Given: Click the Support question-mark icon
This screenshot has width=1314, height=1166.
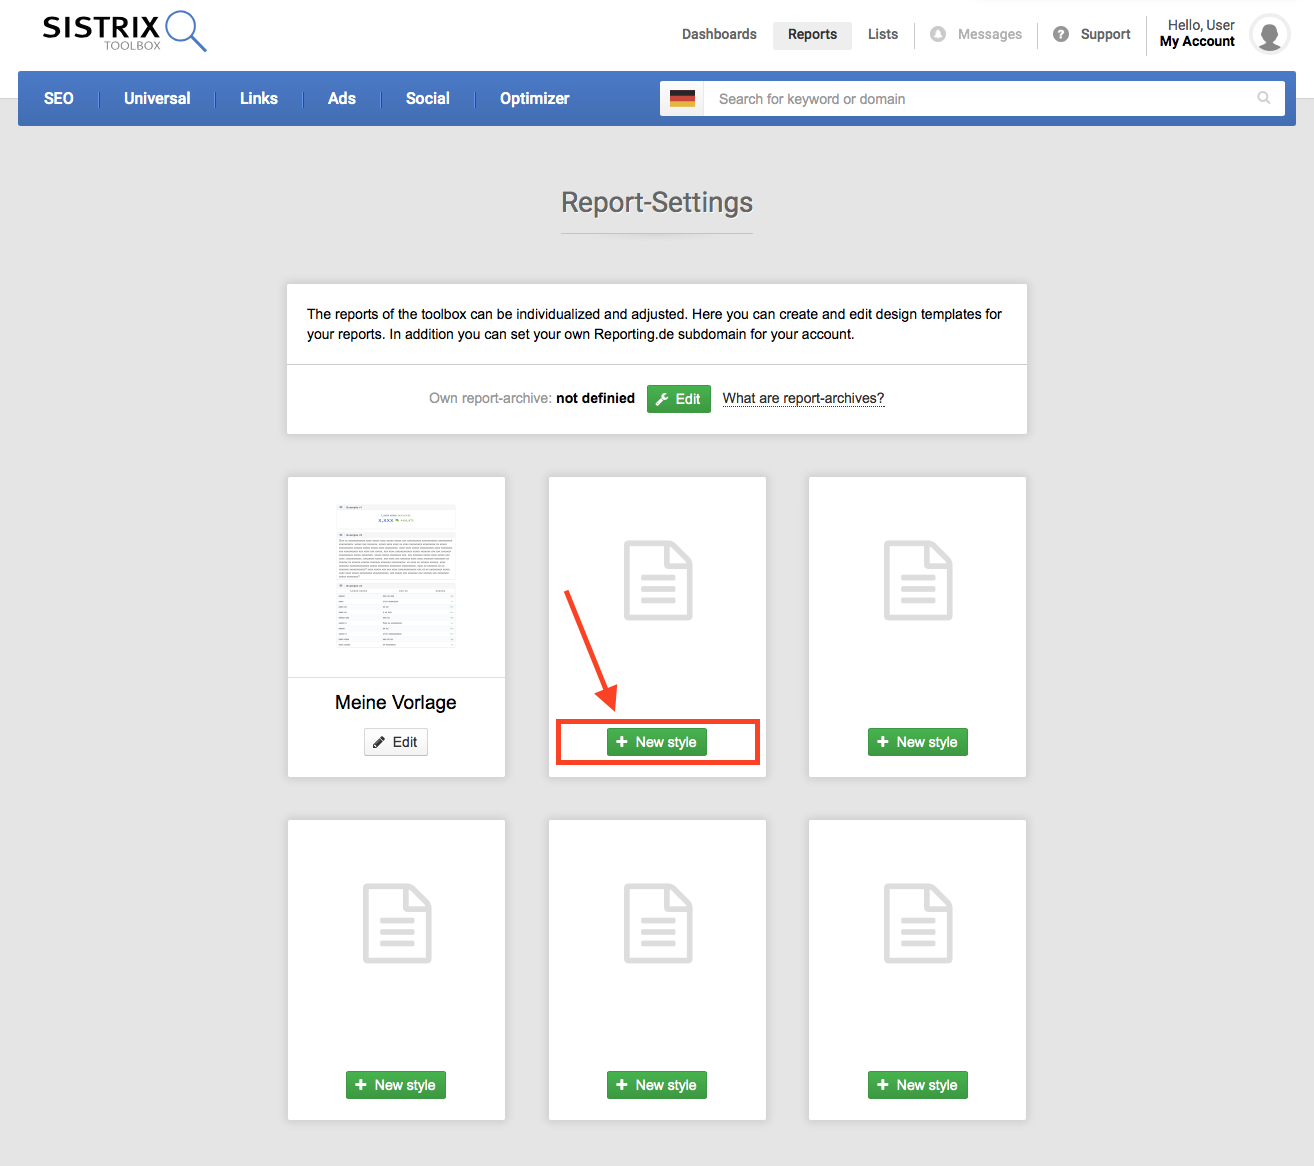Looking at the screenshot, I should (1060, 33).
